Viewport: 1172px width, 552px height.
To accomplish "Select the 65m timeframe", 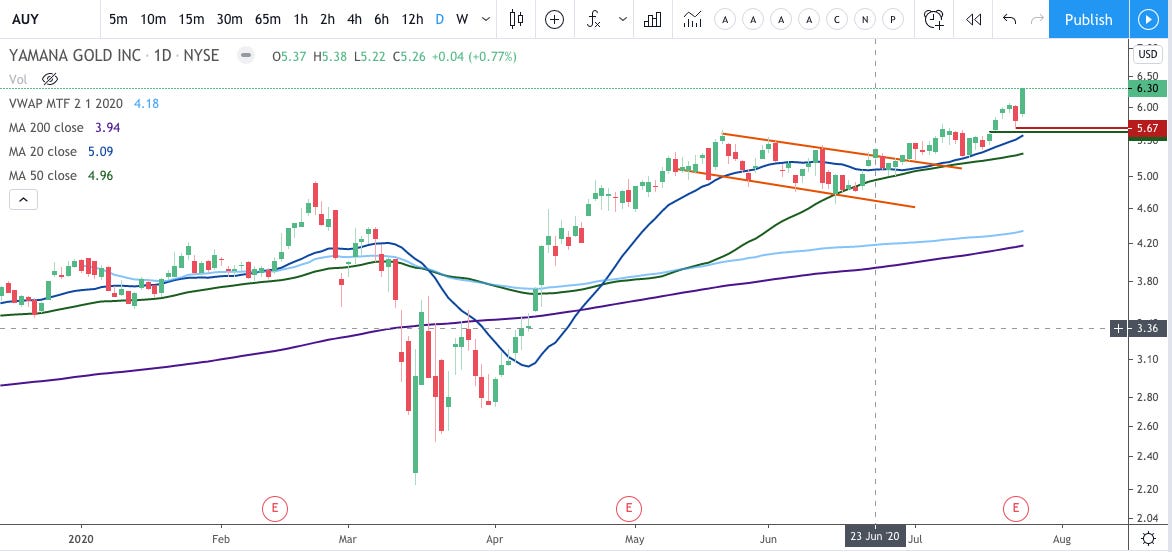I will click(268, 19).
